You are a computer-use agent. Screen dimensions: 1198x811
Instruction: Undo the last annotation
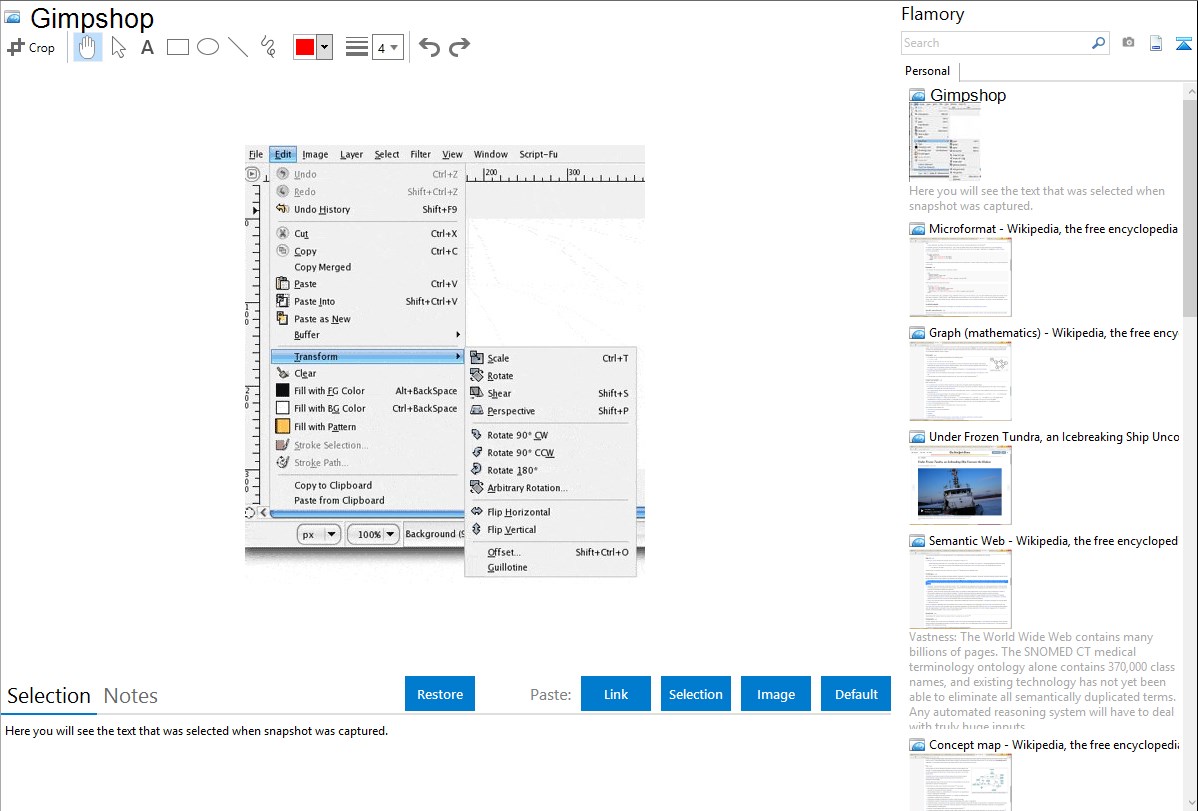tap(429, 47)
